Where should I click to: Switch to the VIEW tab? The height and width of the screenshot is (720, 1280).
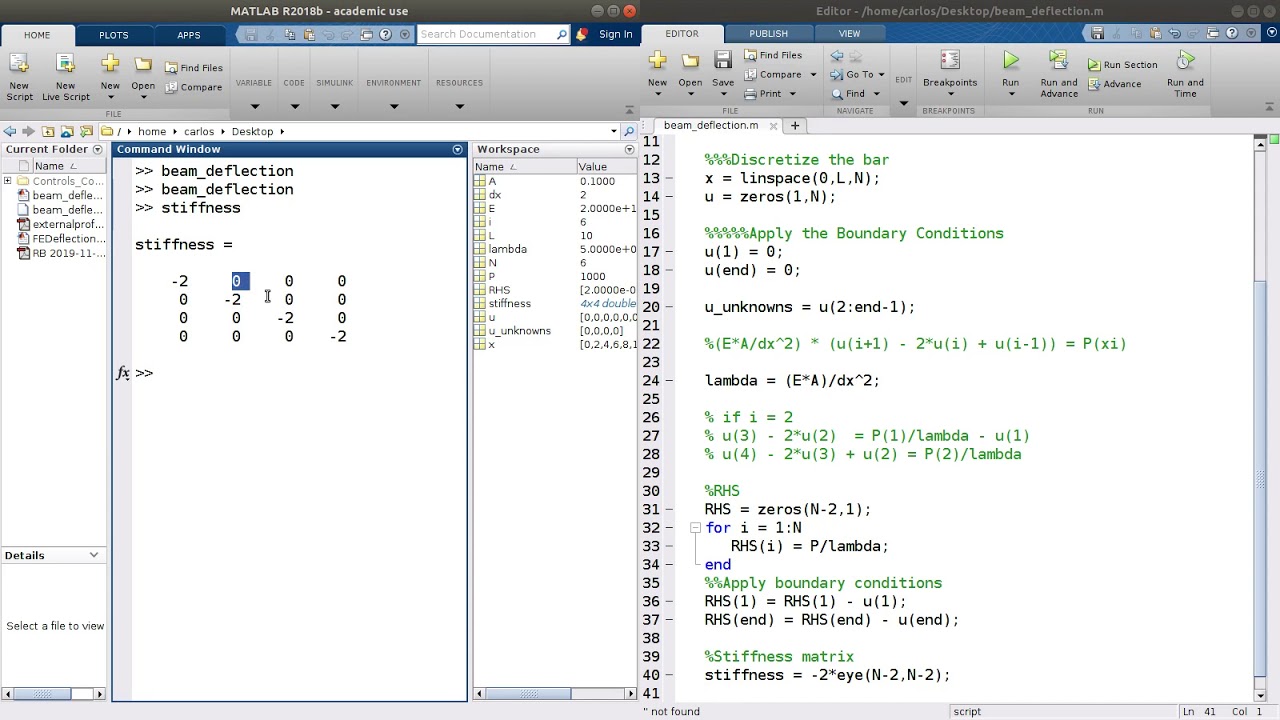tap(849, 34)
